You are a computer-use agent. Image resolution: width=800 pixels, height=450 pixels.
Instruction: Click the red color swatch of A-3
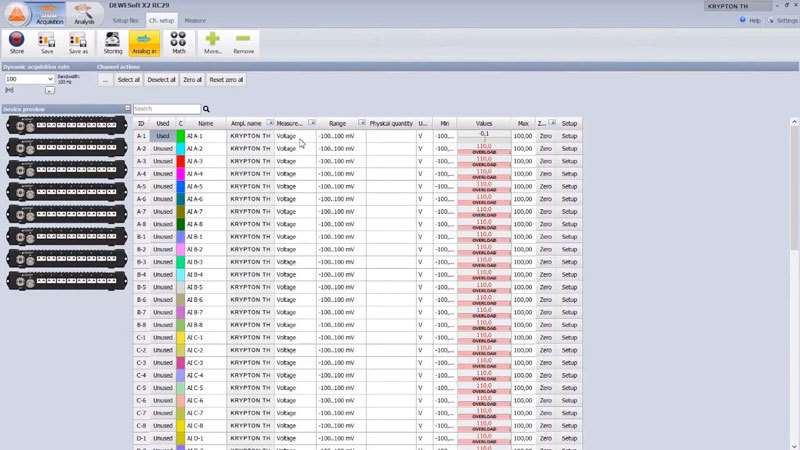pyautogui.click(x=181, y=161)
